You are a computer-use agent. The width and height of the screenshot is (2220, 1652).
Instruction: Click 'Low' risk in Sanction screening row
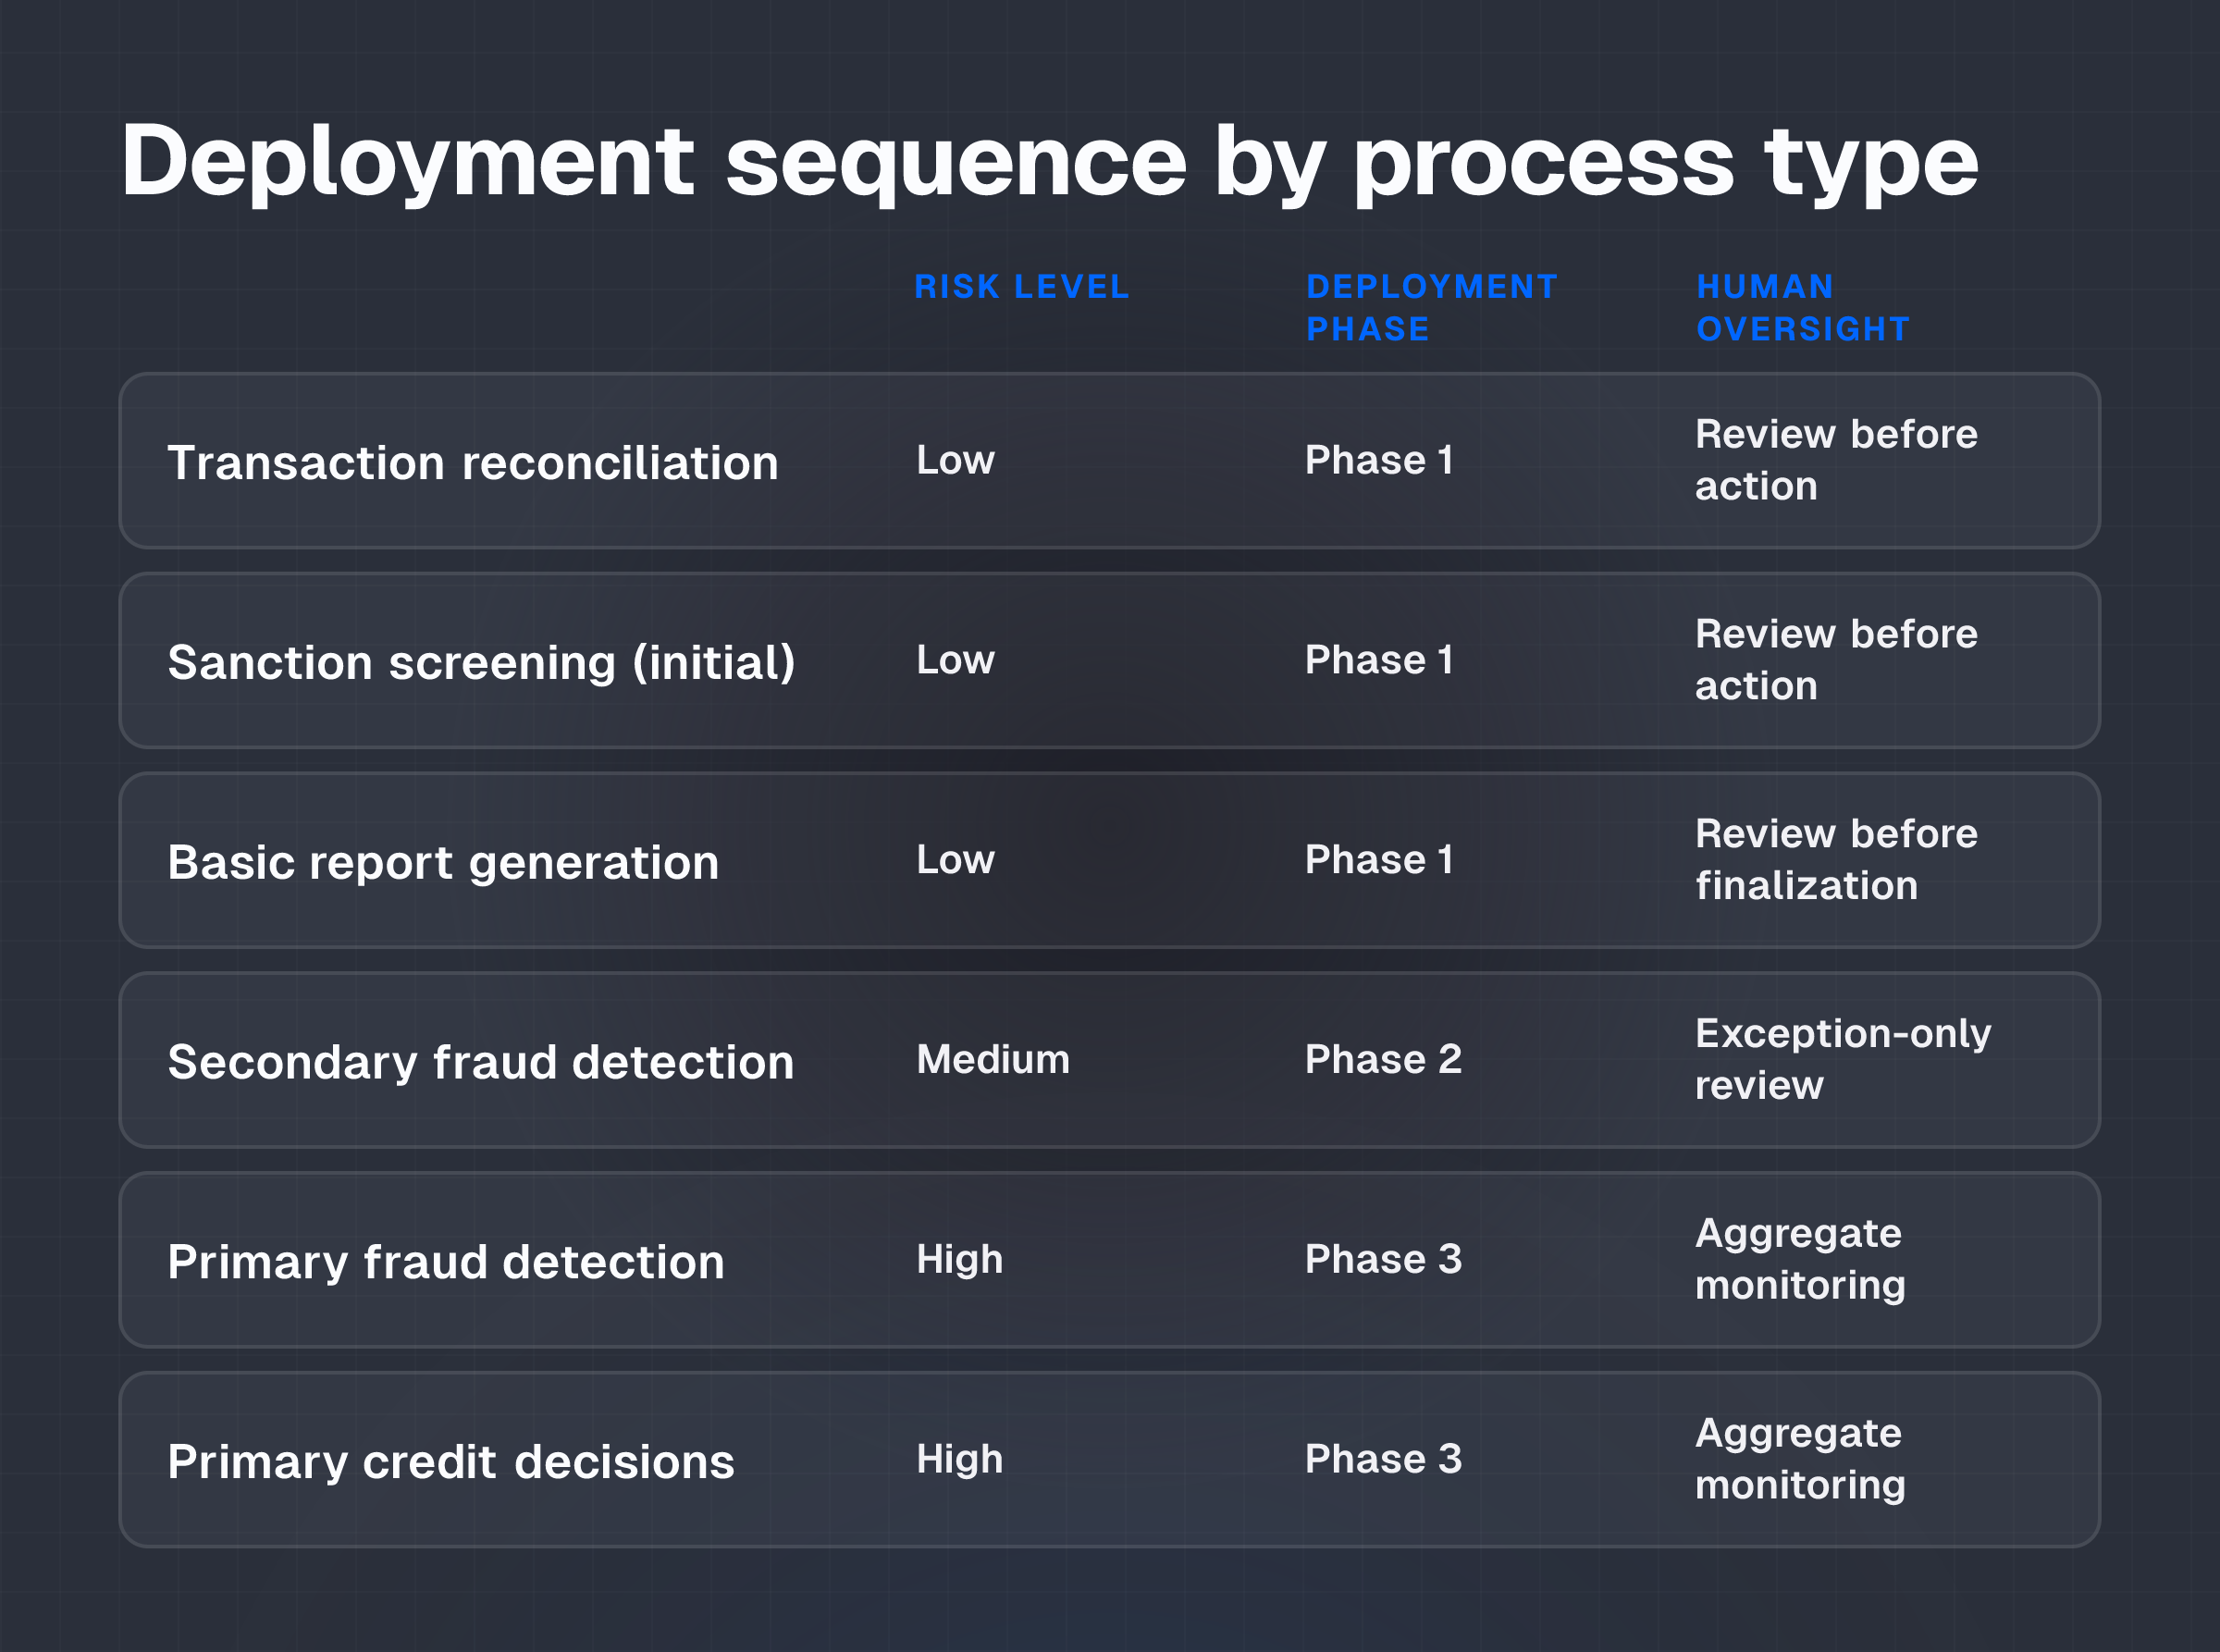pos(955,661)
